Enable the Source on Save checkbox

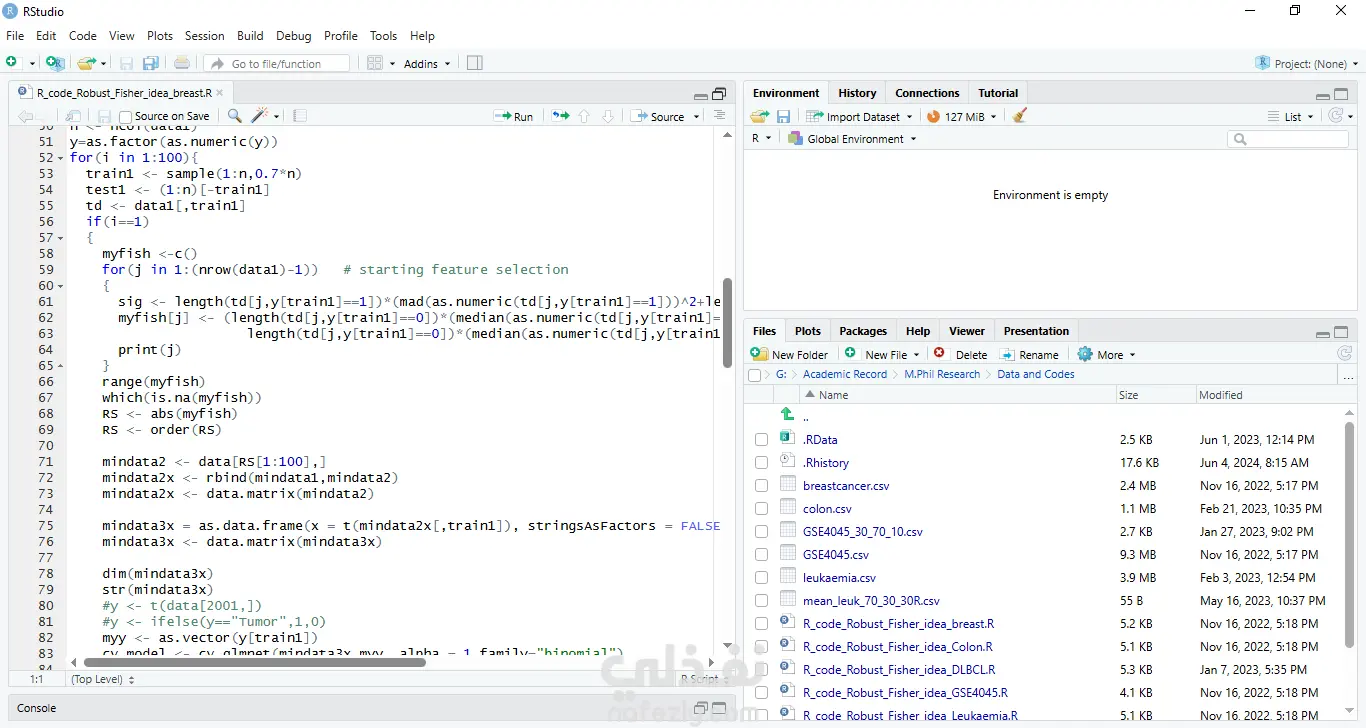125,117
